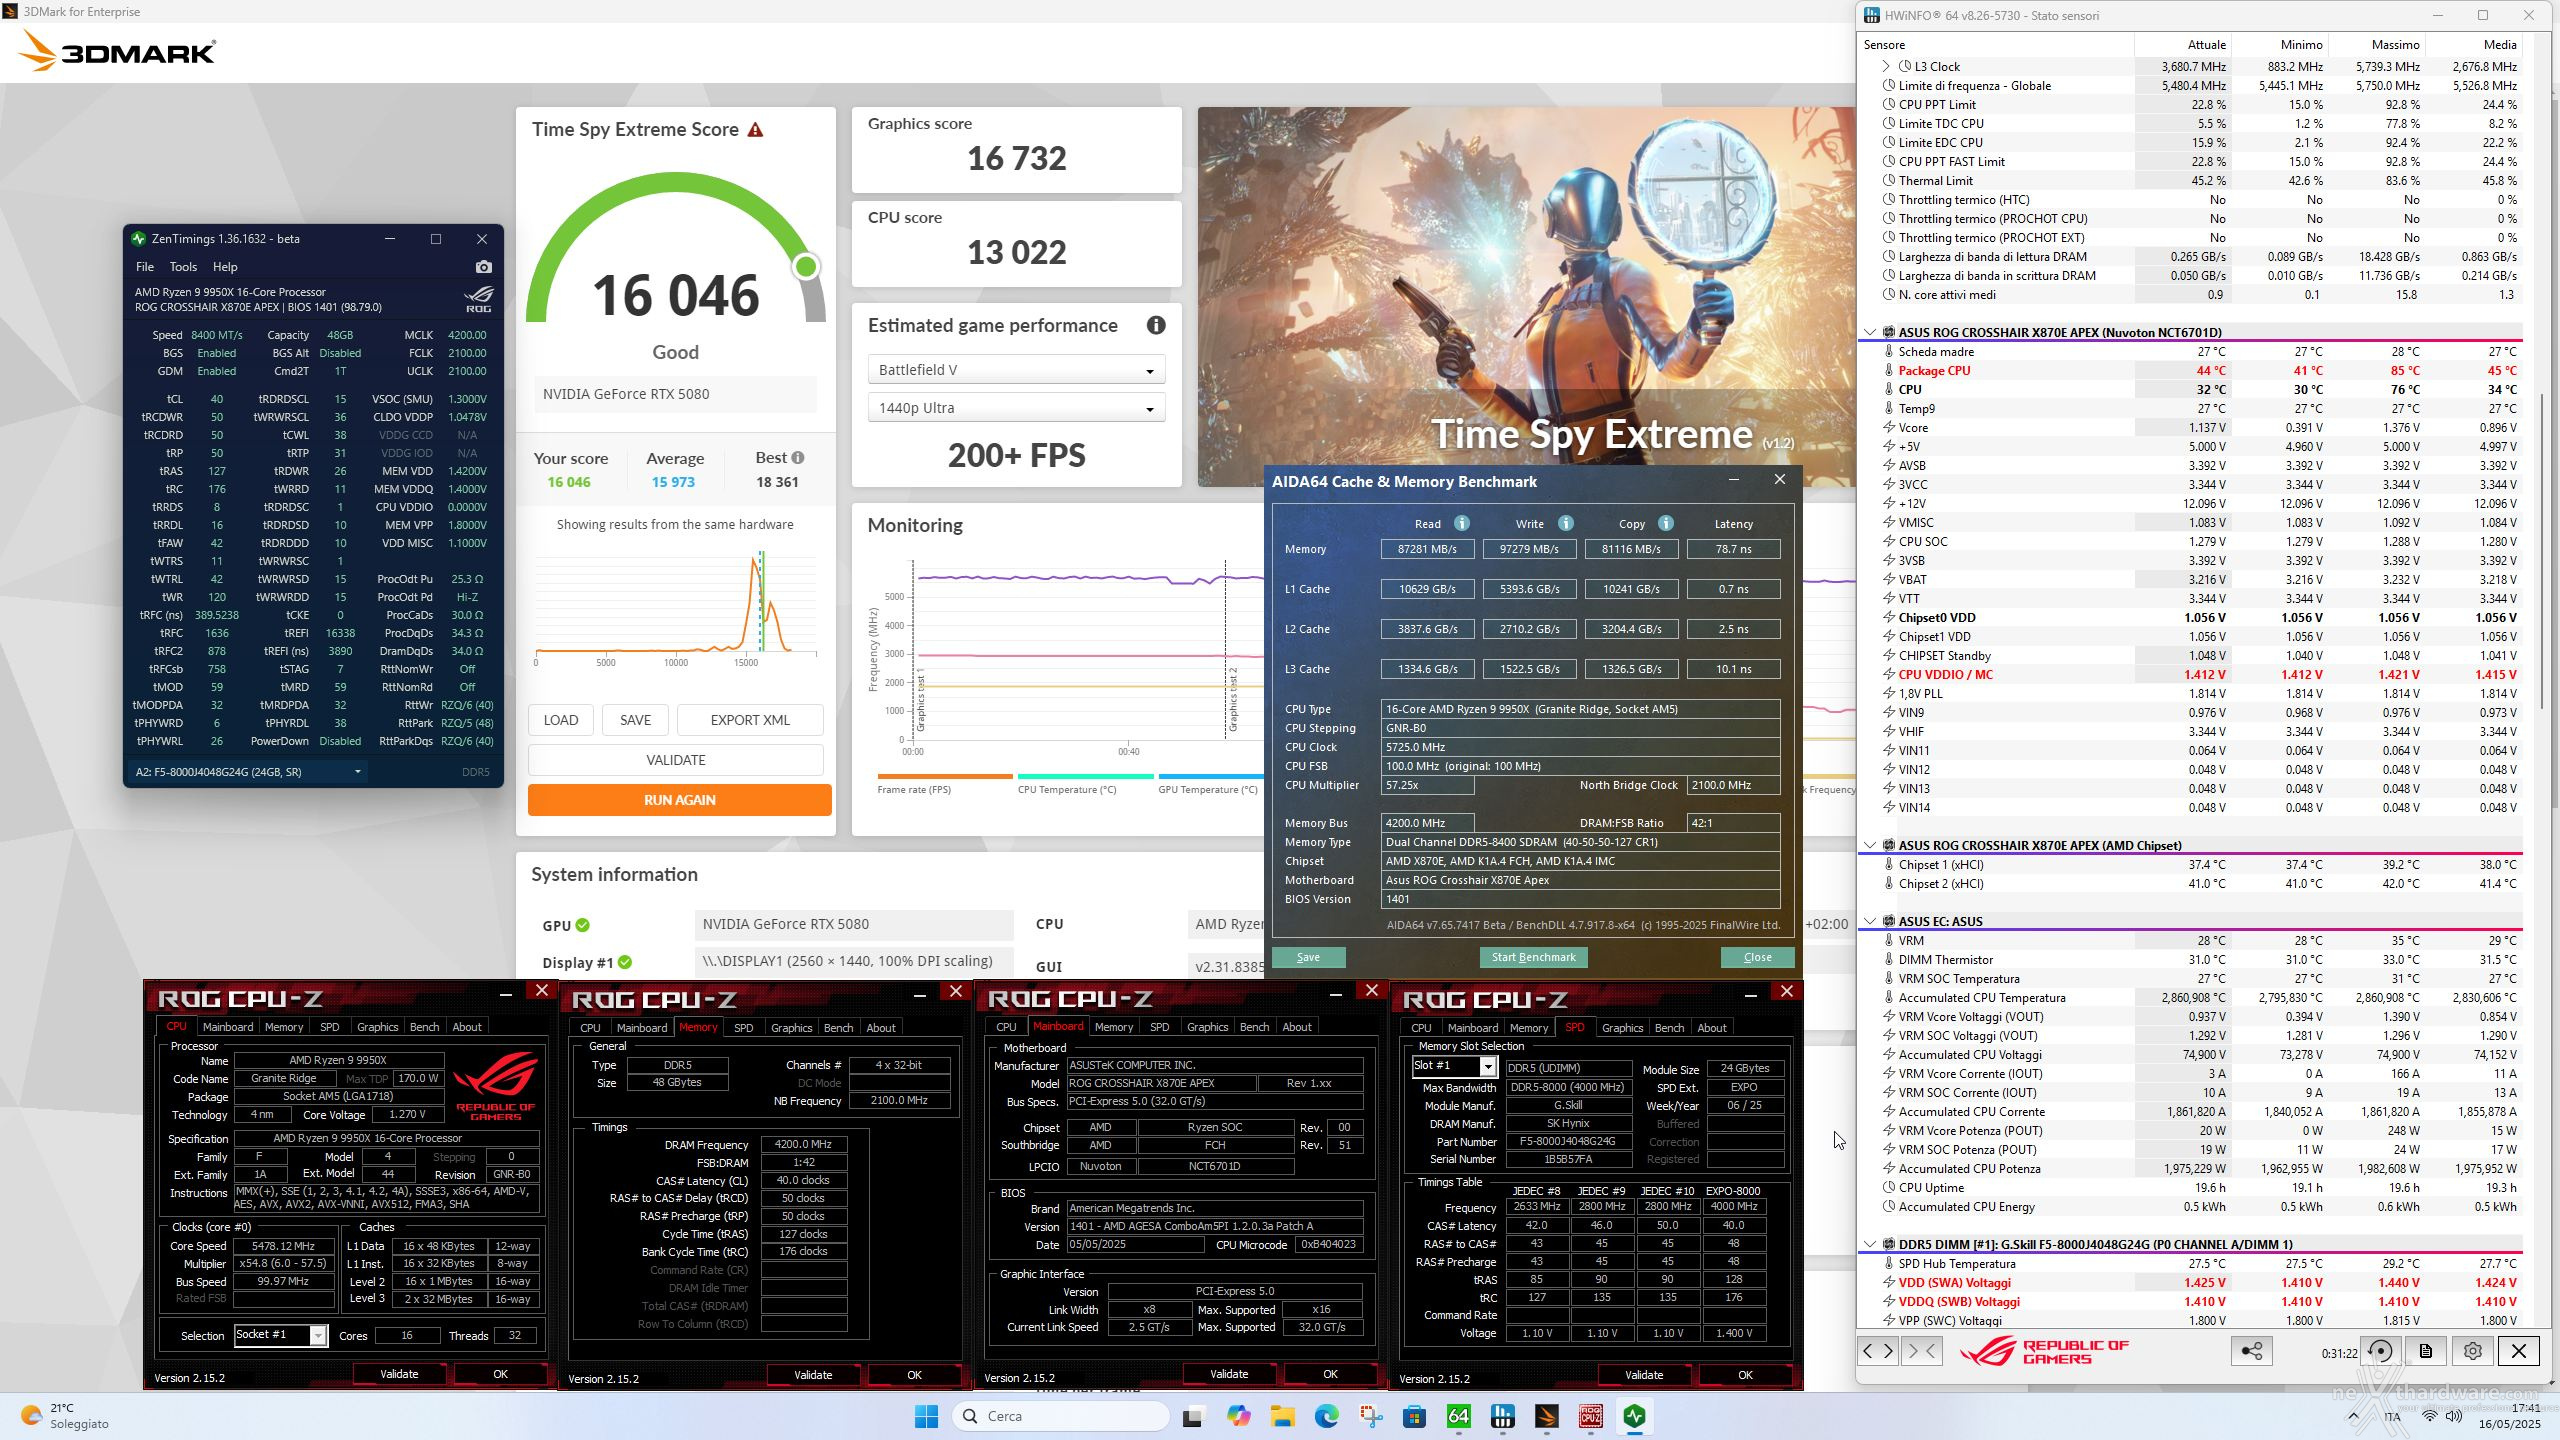
Task: Open Estimated game performance info icon
Action: tap(1155, 325)
